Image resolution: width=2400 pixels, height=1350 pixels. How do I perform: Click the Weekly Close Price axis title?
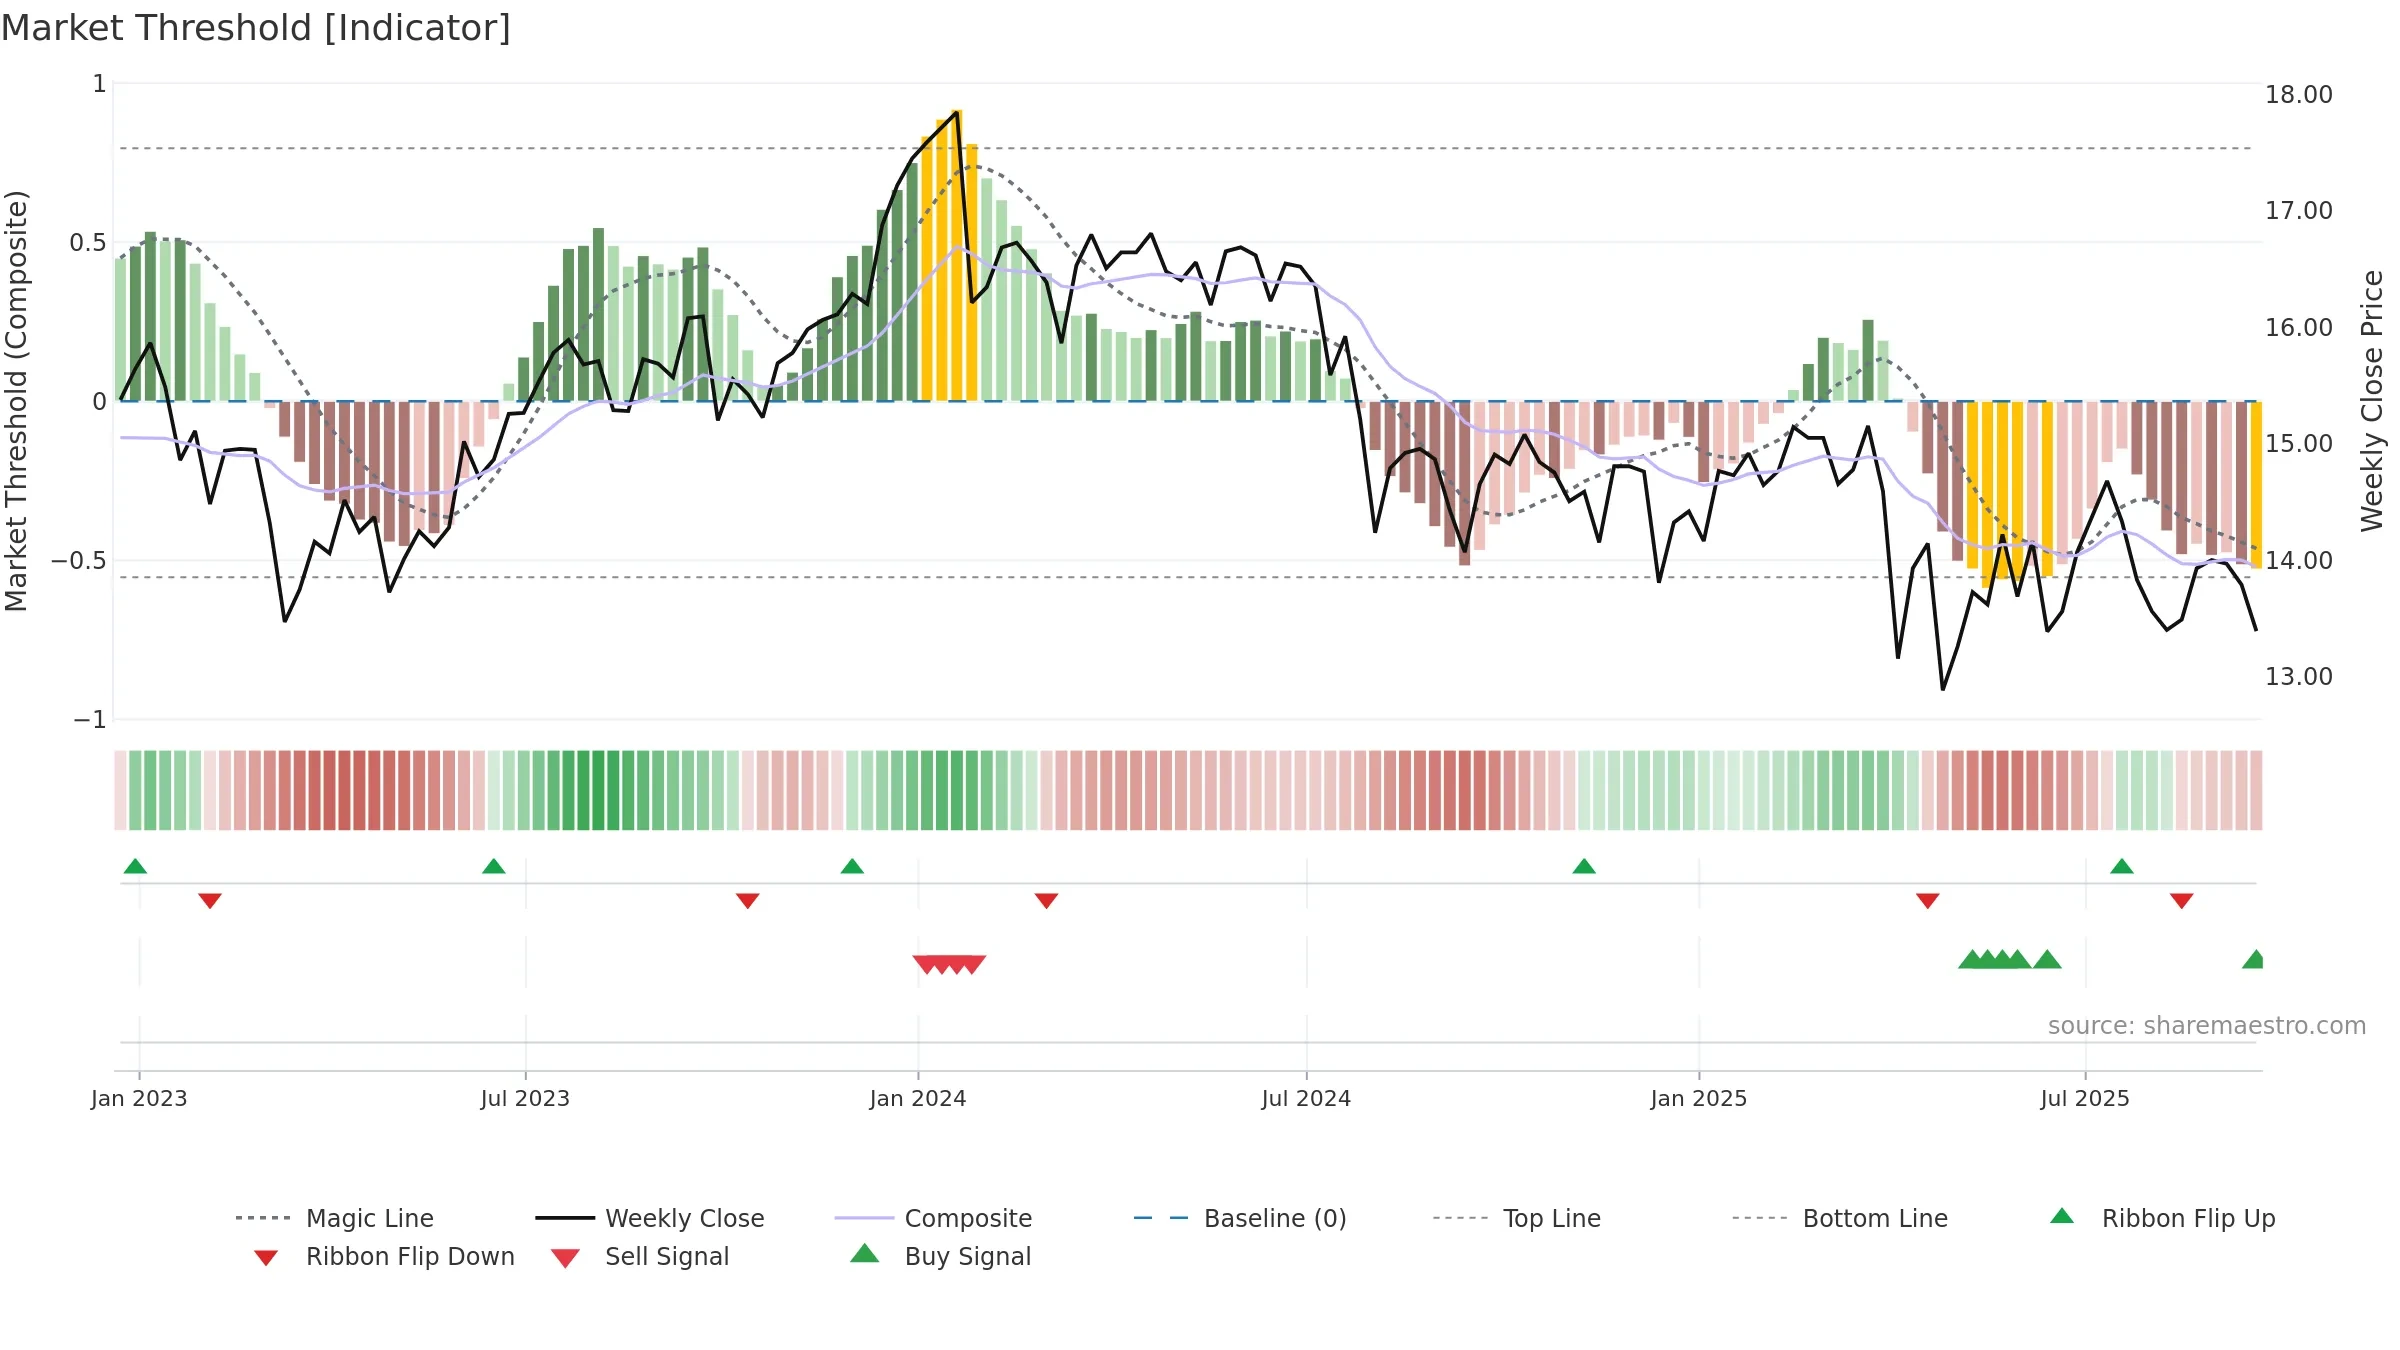pos(2372,400)
